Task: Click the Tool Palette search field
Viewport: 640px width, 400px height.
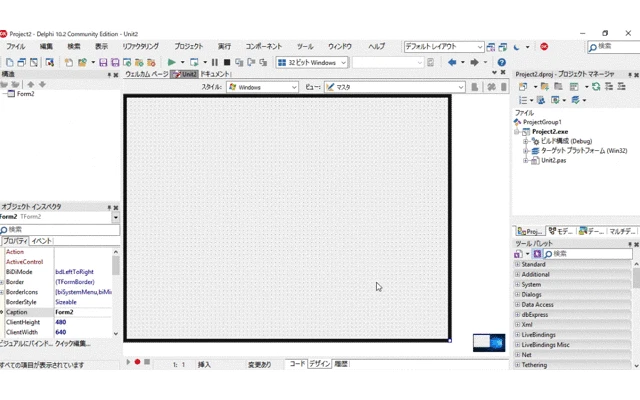Action: (x=588, y=254)
